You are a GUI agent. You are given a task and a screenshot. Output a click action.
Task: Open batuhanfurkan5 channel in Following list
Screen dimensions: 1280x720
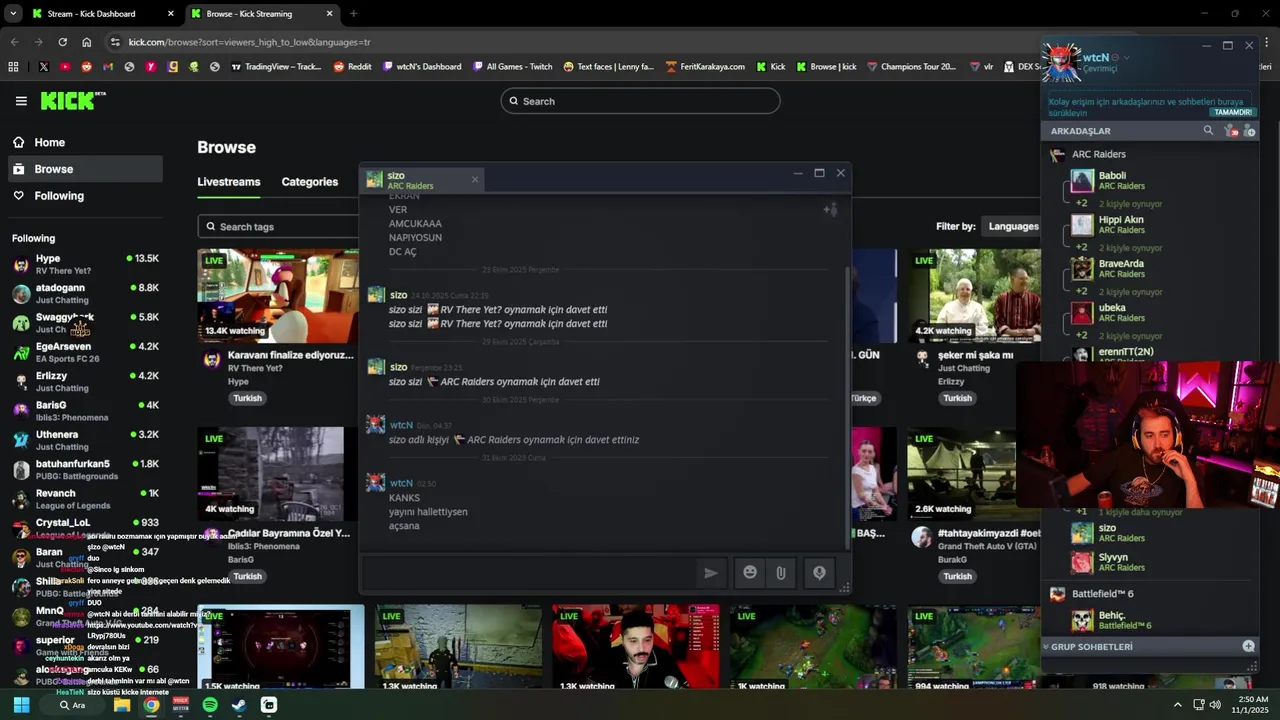[85, 469]
